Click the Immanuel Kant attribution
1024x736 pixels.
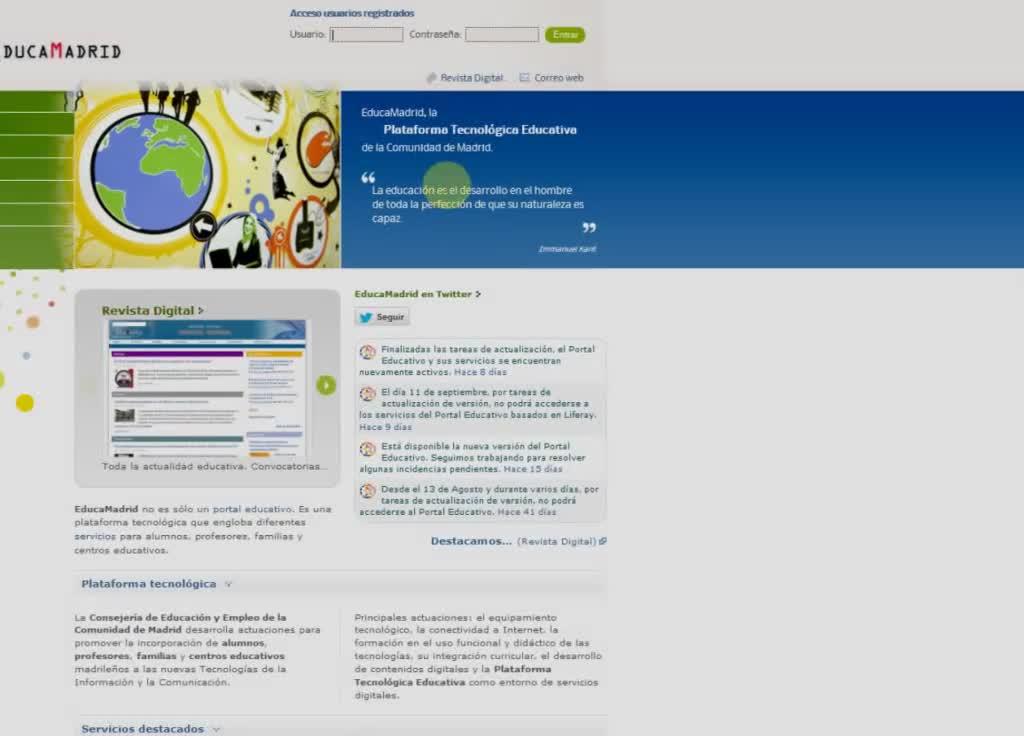[567, 249]
